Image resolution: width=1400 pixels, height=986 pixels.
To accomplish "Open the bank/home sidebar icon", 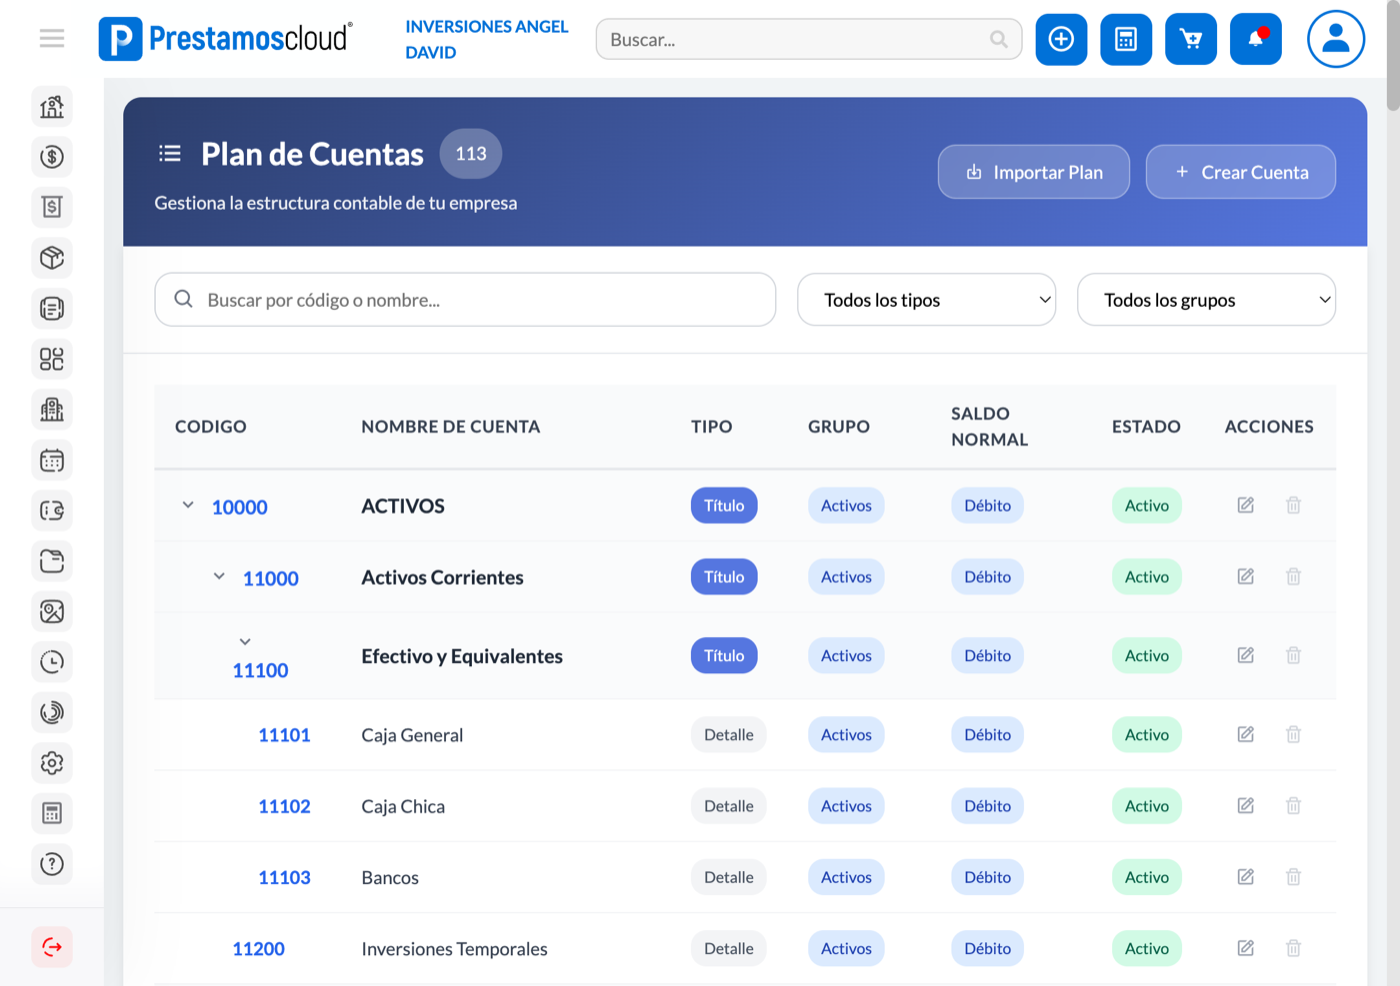I will coord(52,106).
